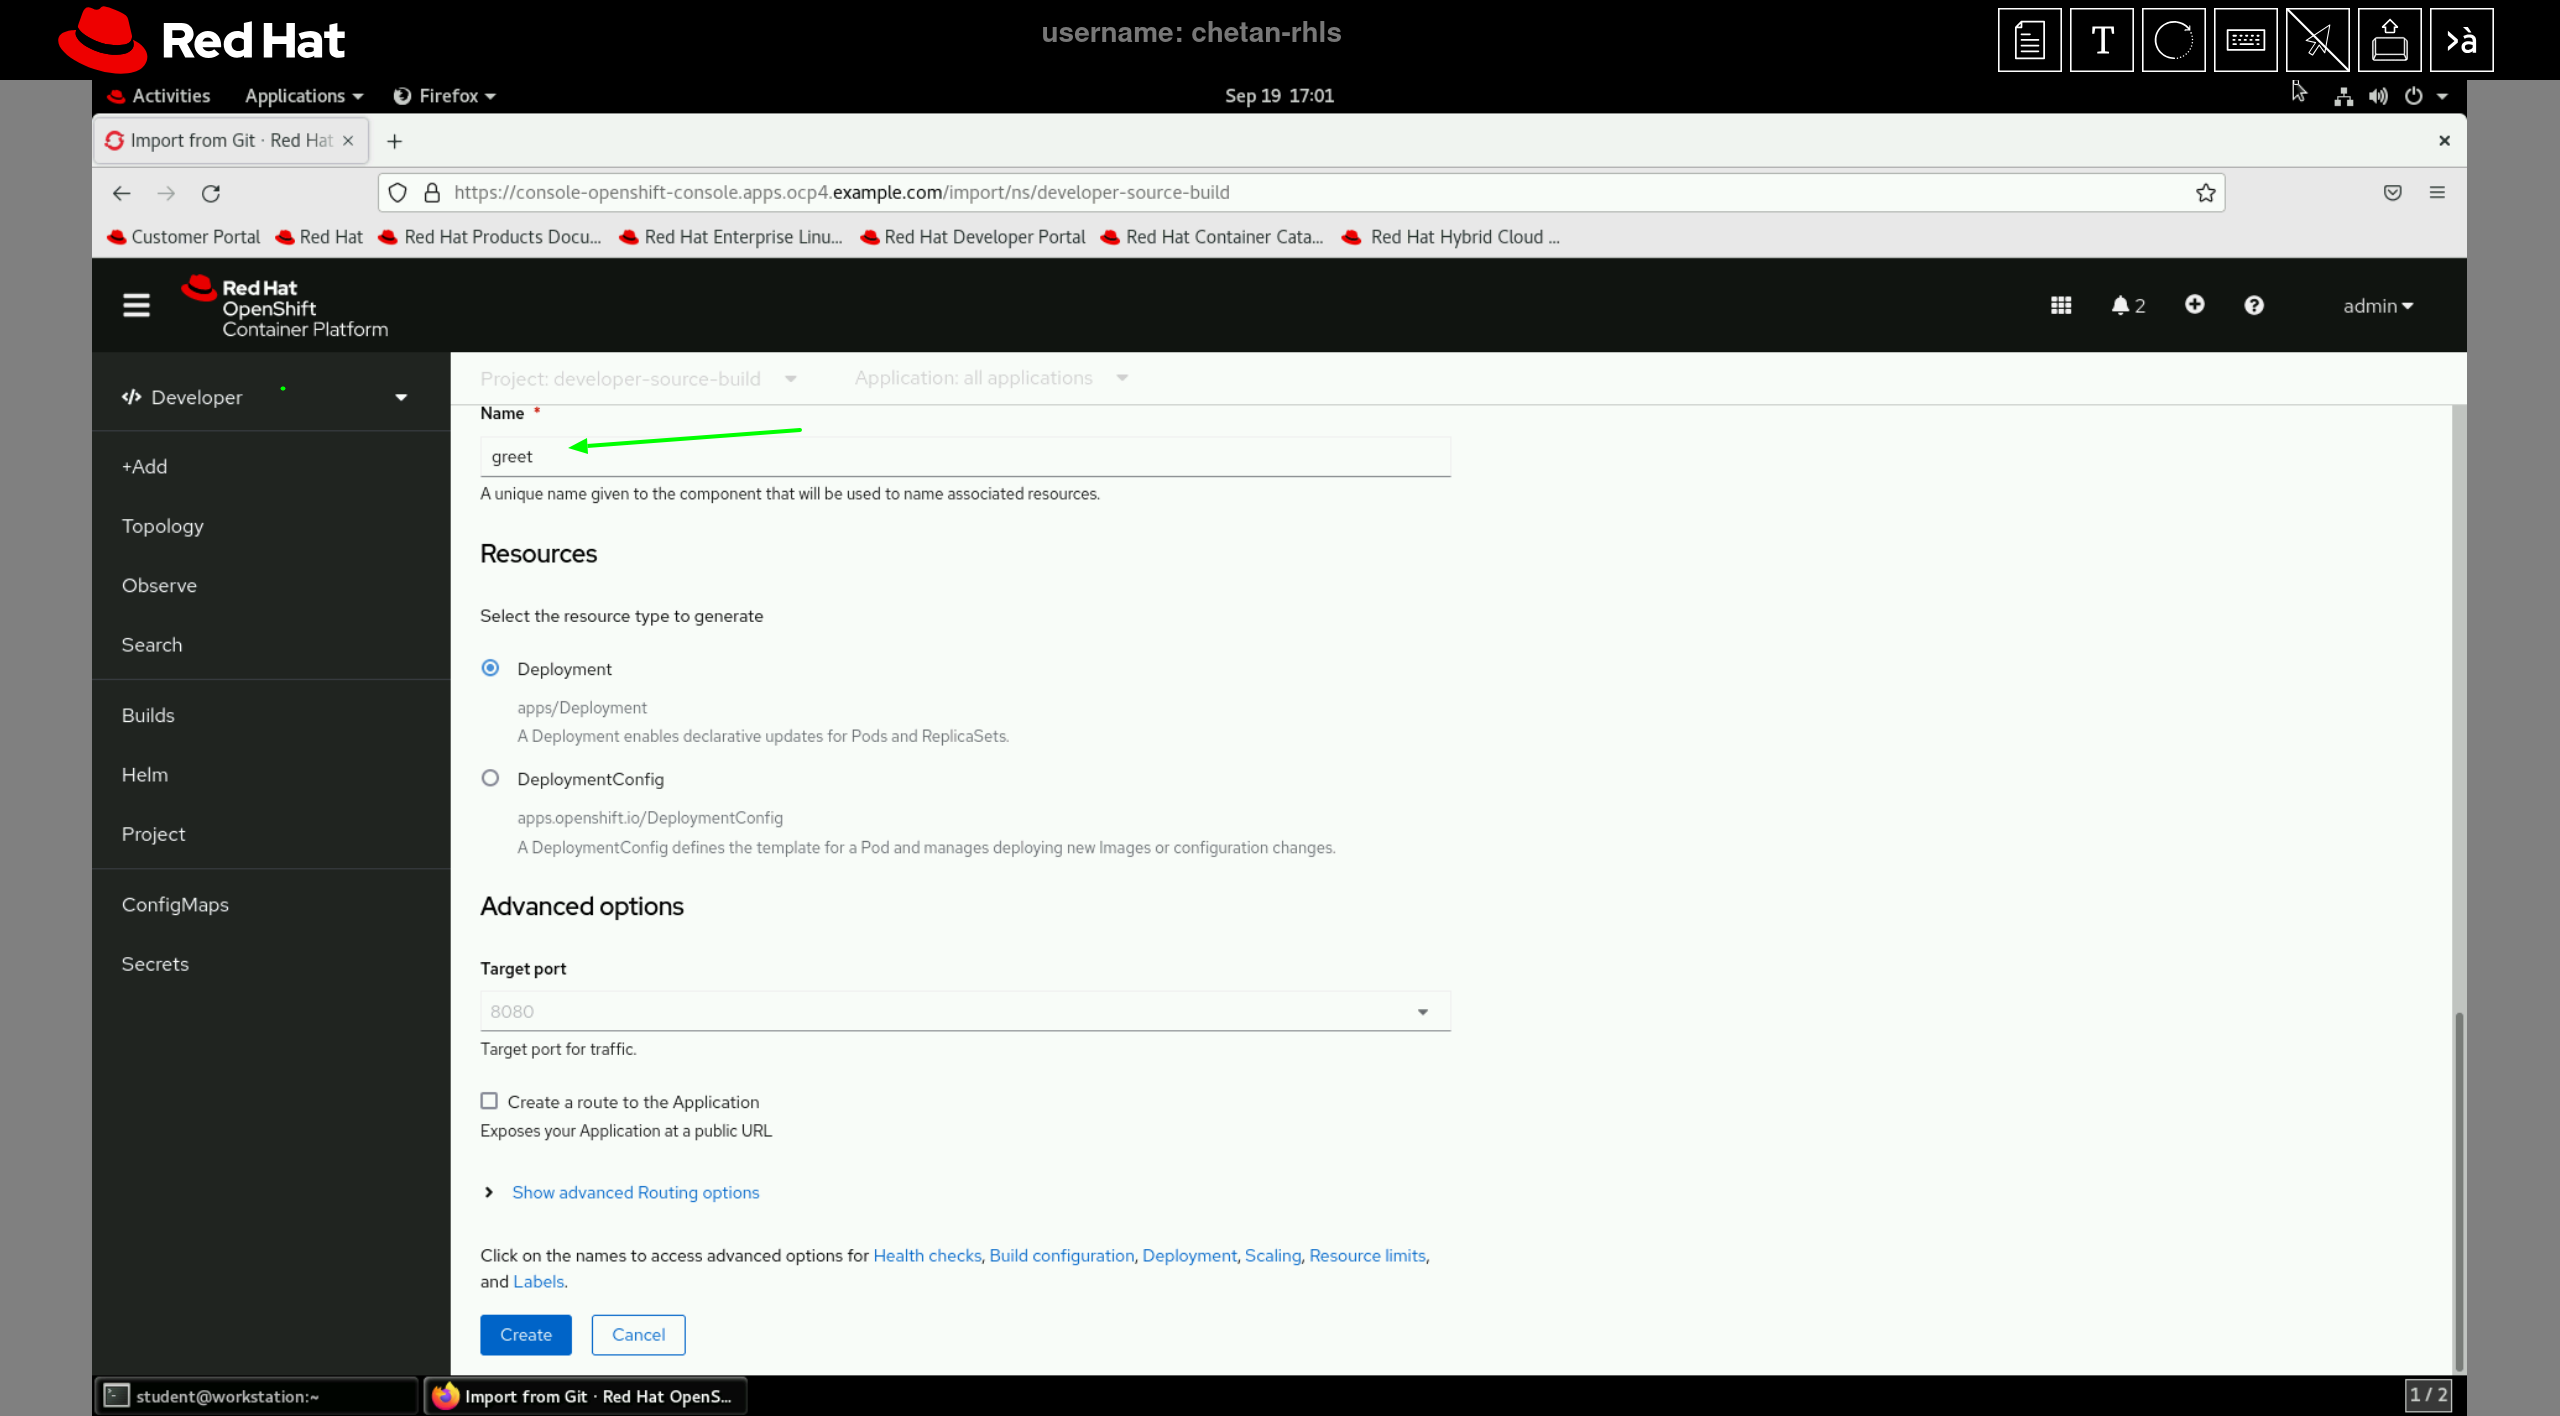Click the Create button
The width and height of the screenshot is (2560, 1416).
pos(525,1334)
